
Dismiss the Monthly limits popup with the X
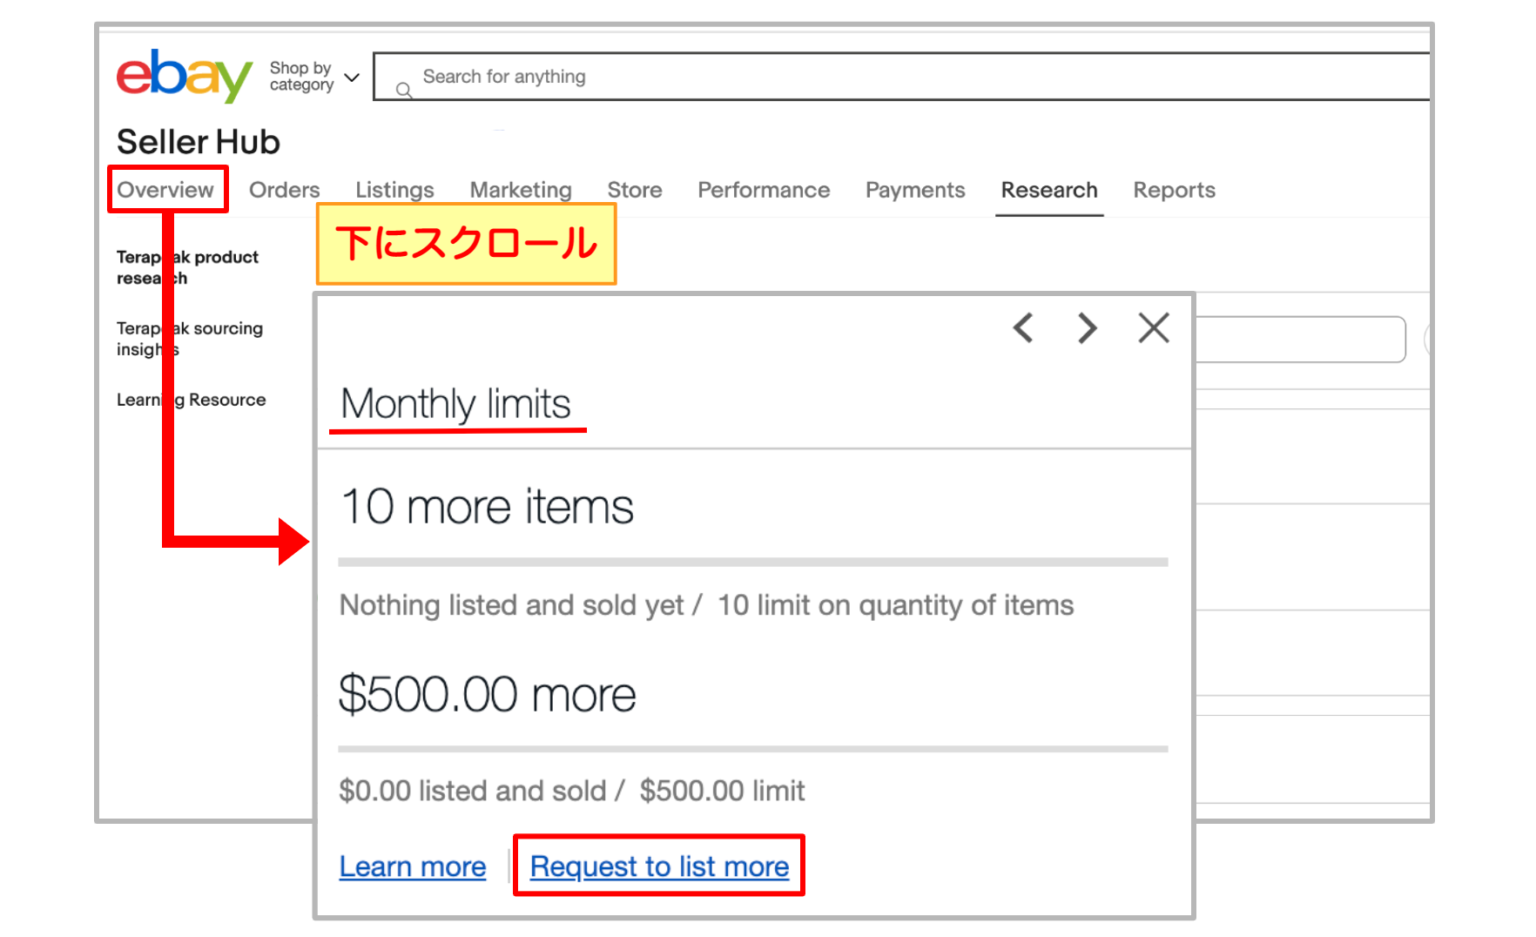coord(1153,328)
